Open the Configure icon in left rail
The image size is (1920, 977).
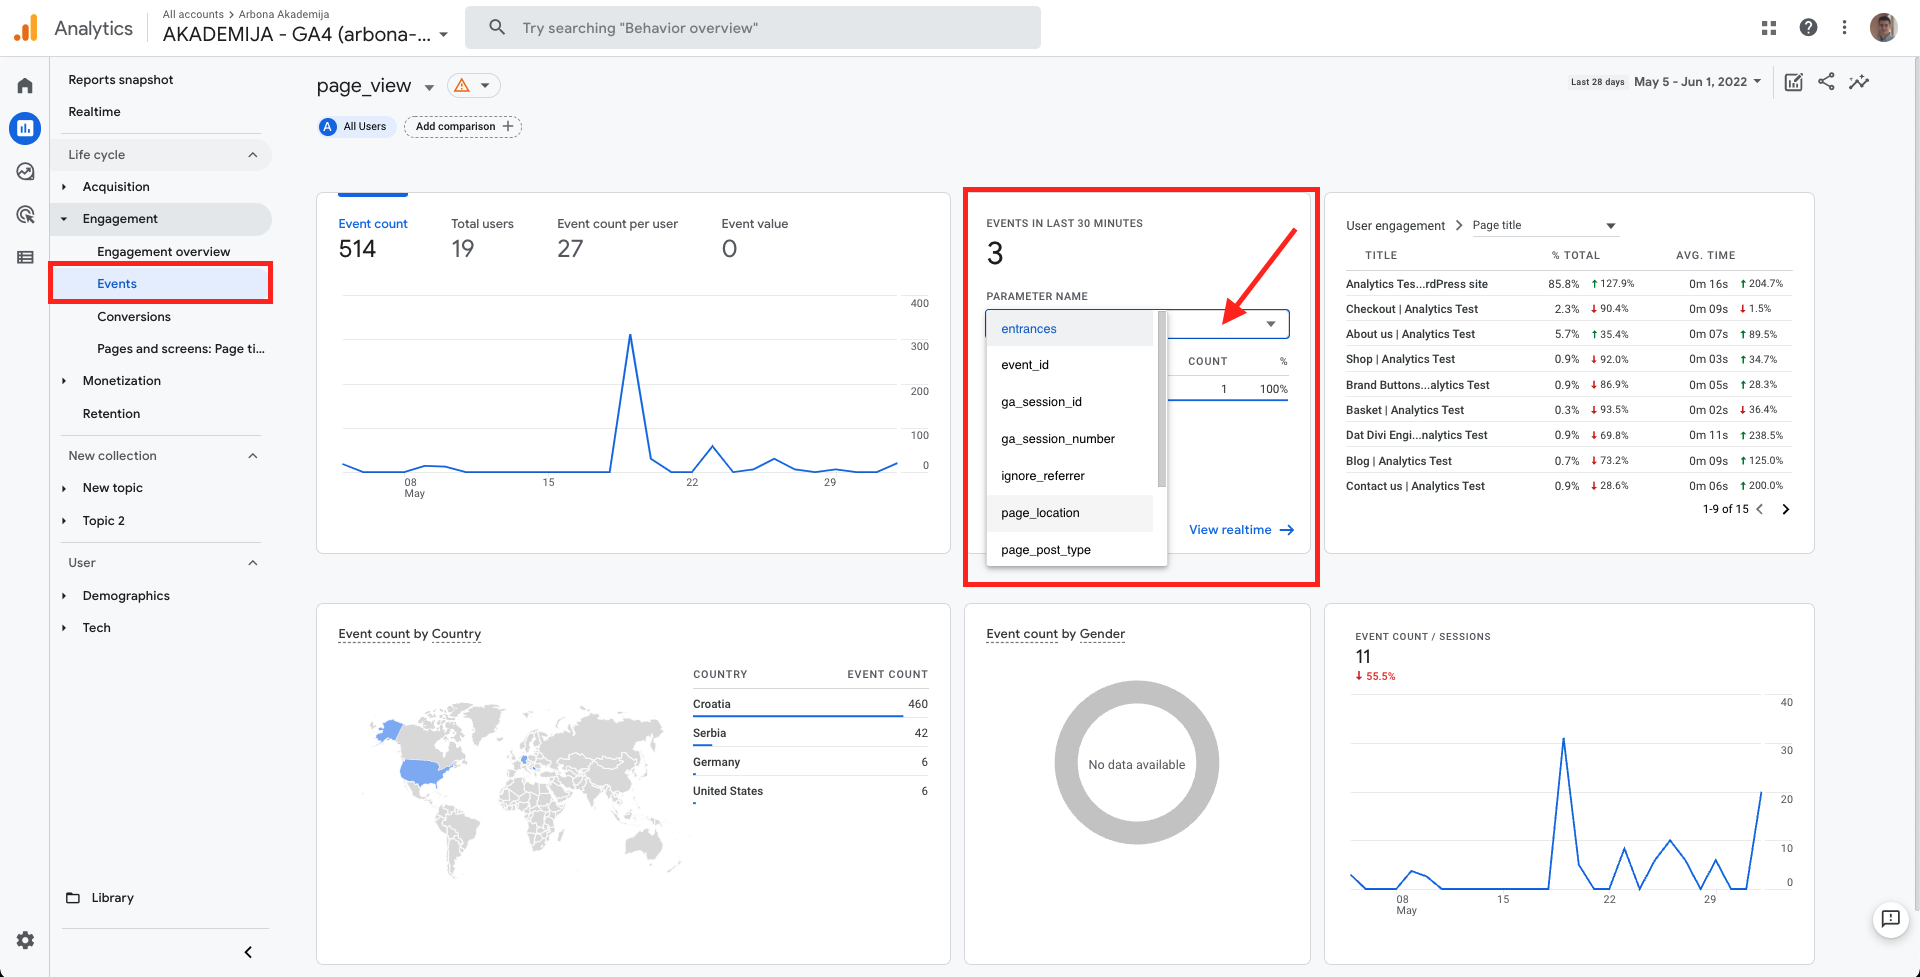coord(25,258)
